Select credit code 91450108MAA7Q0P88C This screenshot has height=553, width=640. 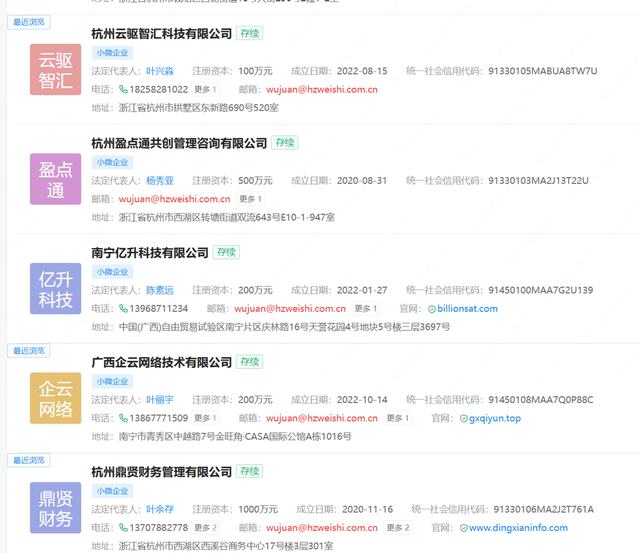click(x=541, y=400)
